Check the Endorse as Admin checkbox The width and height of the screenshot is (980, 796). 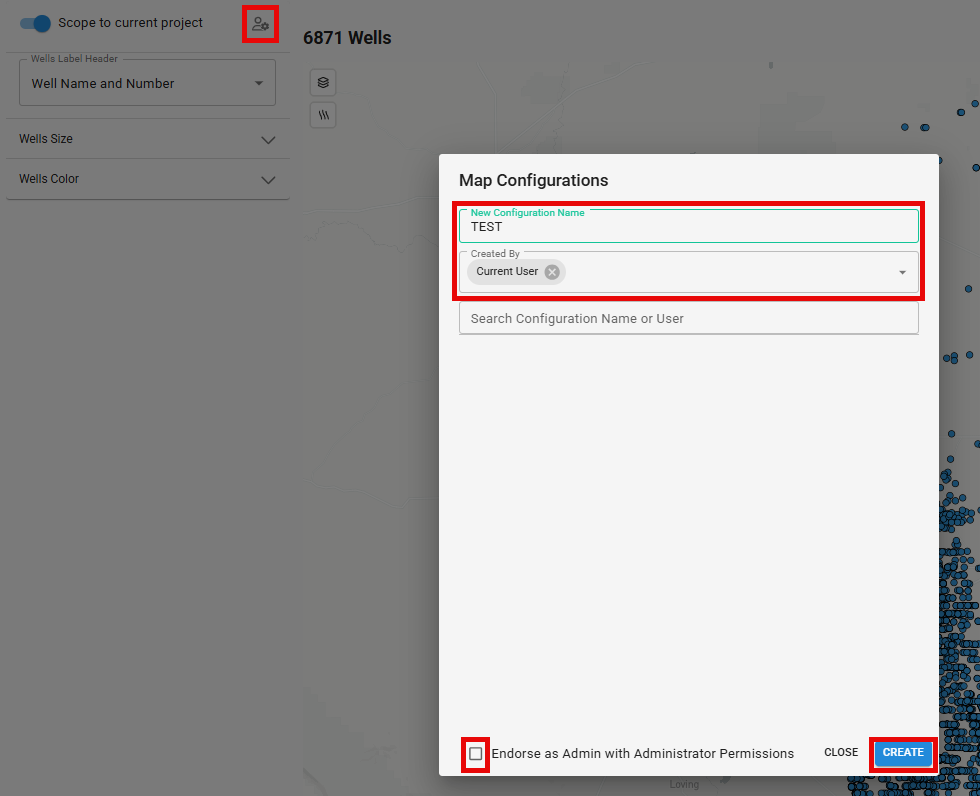476,753
